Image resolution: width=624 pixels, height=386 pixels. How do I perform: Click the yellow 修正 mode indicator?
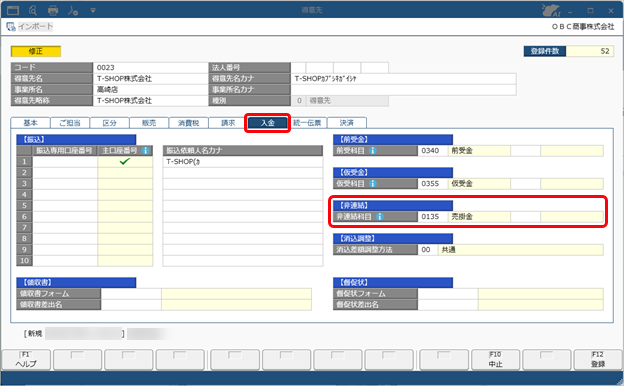pyautogui.click(x=36, y=51)
